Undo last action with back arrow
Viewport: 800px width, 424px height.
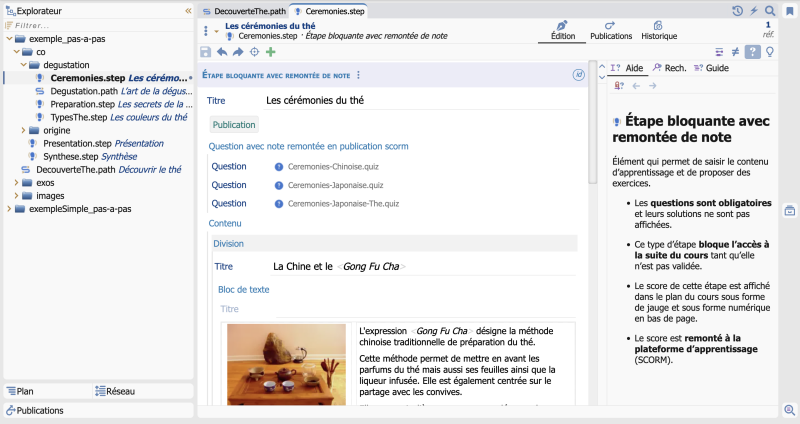pyautogui.click(x=222, y=52)
